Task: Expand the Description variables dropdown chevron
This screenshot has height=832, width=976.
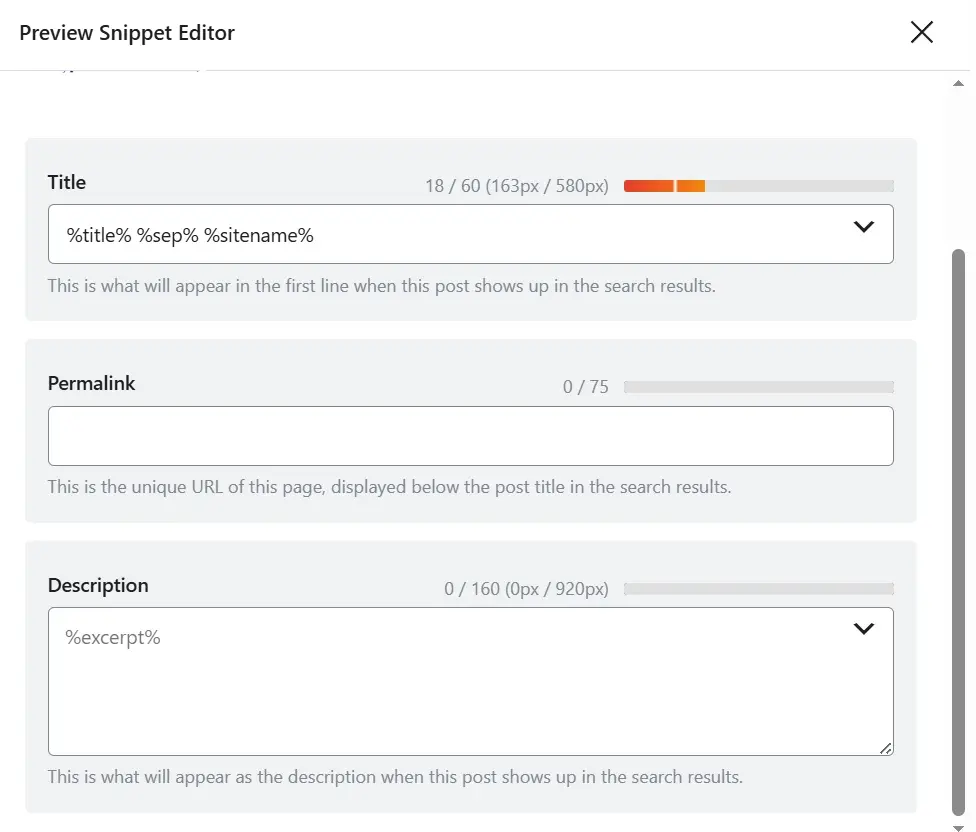Action: 863,629
